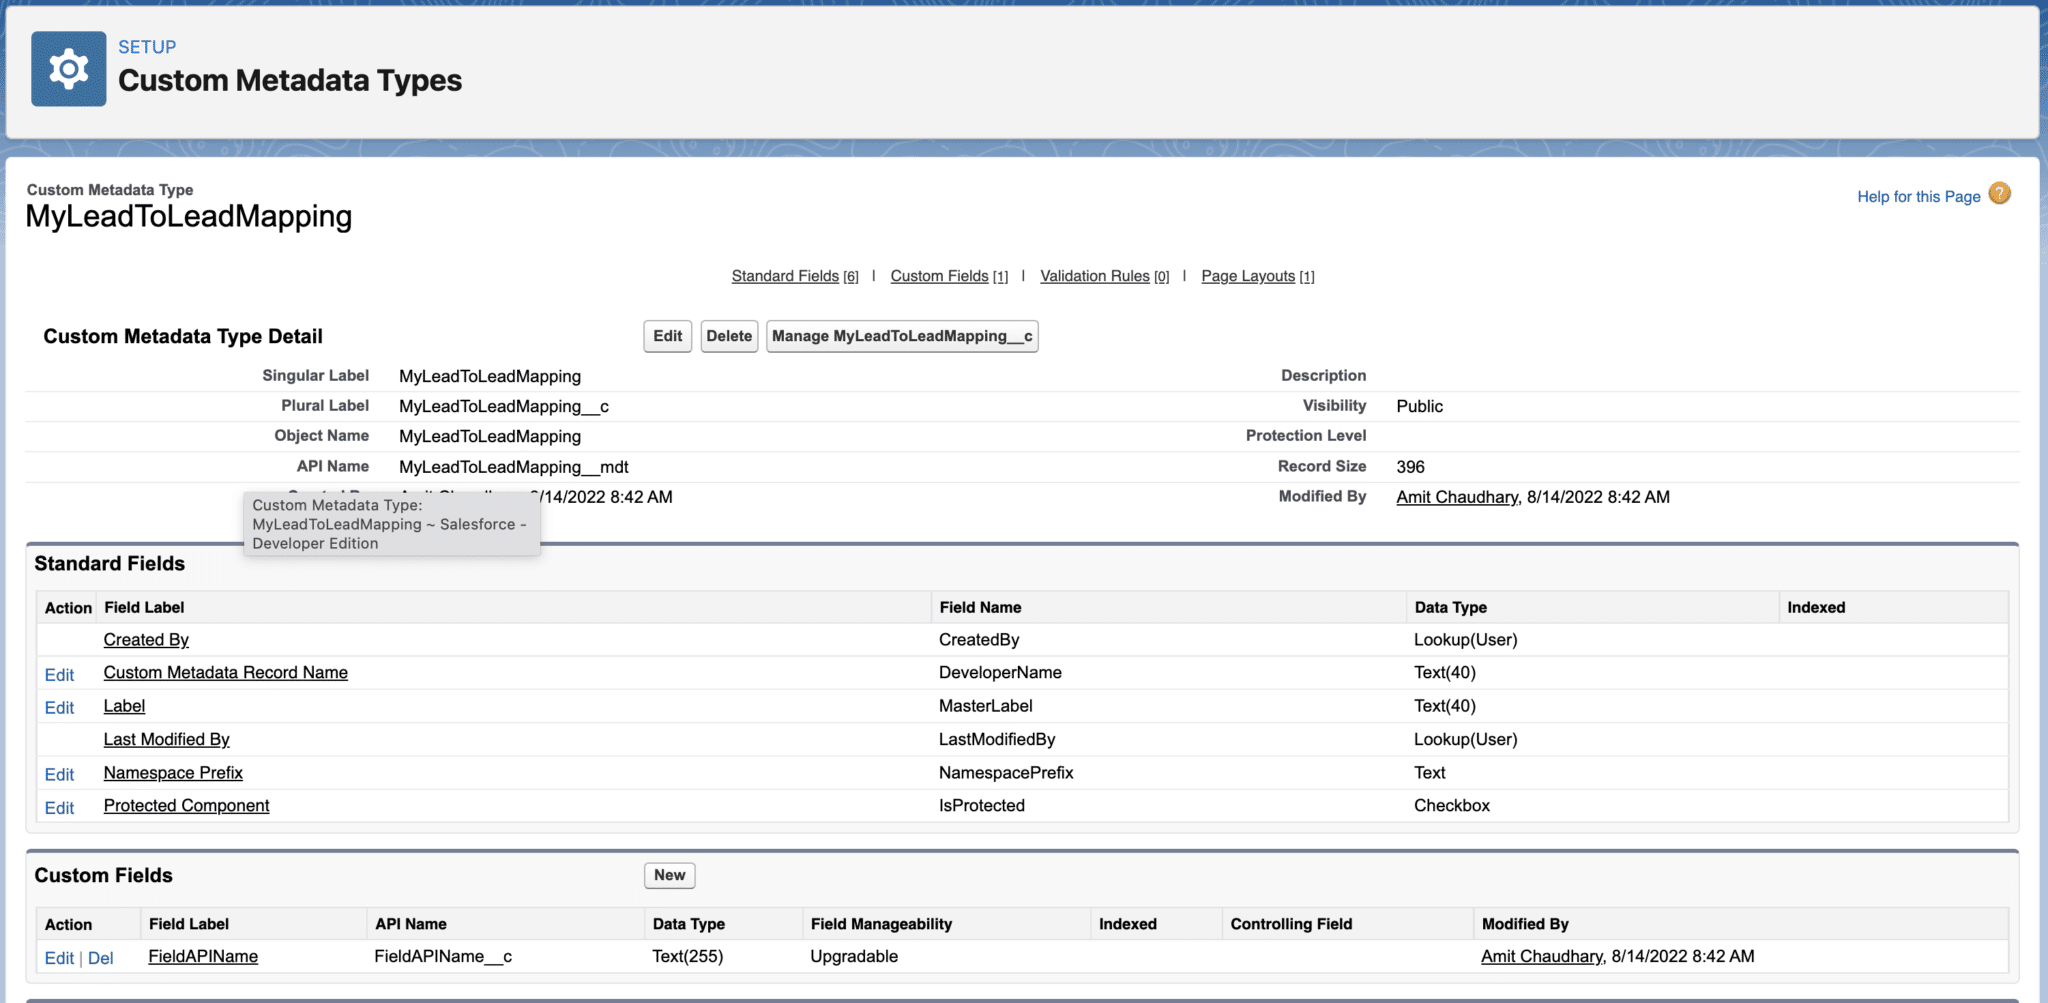
Task: Open the FieldAPIName custom field link
Action: [x=202, y=956]
